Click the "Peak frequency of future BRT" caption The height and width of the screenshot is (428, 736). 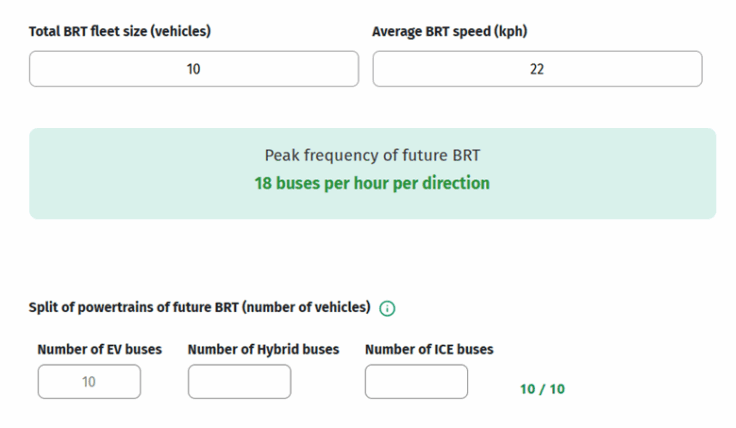(x=372, y=156)
